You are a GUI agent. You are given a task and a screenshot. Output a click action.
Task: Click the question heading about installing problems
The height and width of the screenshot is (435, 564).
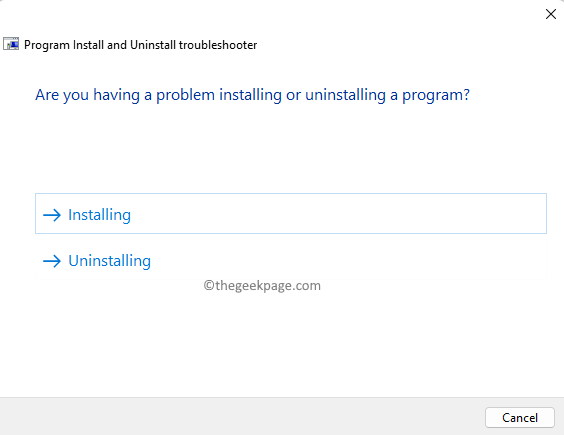(x=252, y=95)
